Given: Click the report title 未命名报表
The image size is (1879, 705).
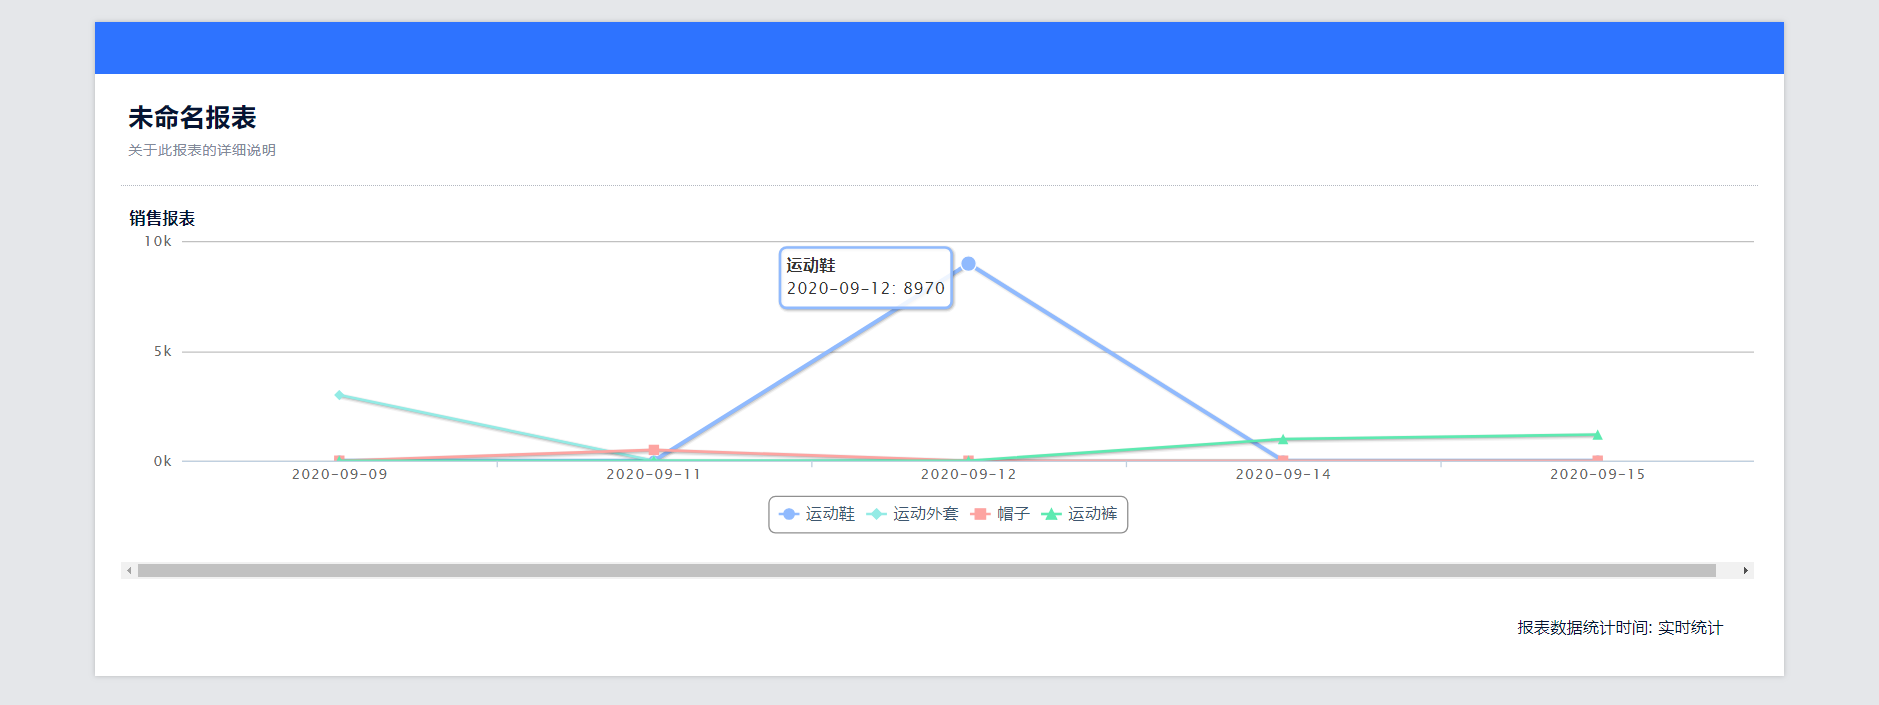Looking at the screenshot, I should click(x=192, y=118).
